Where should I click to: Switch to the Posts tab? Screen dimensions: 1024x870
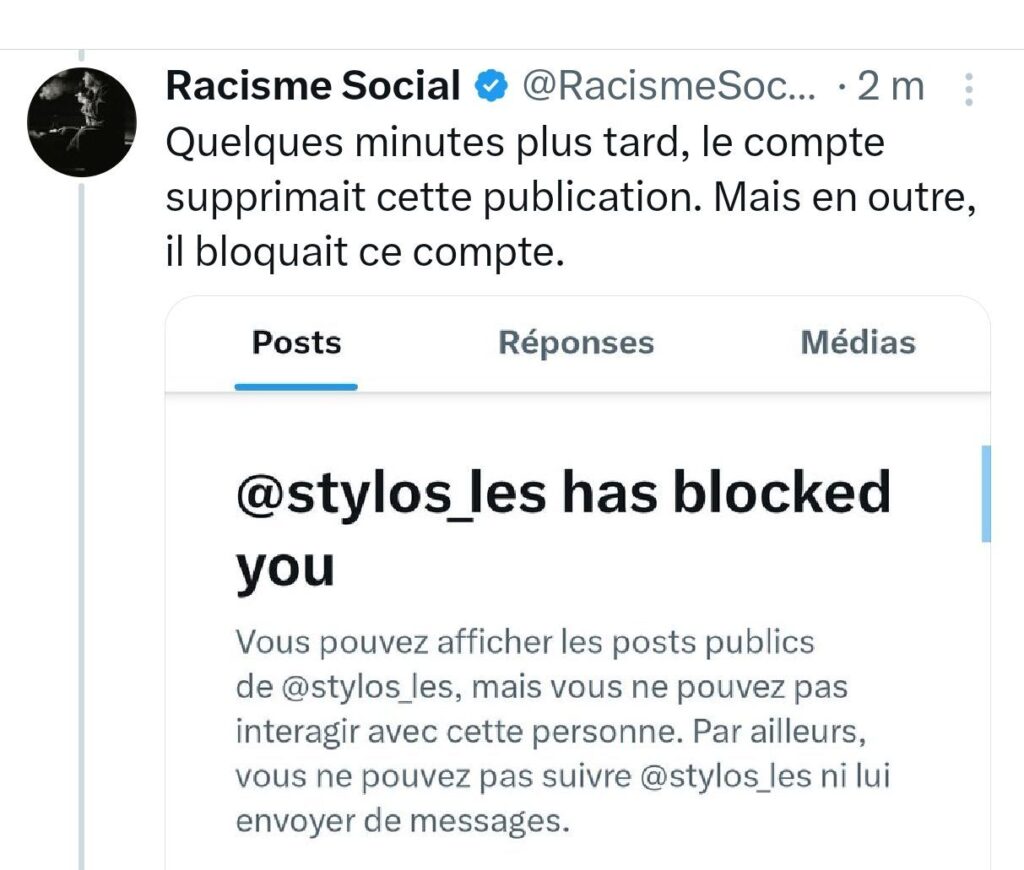[296, 343]
